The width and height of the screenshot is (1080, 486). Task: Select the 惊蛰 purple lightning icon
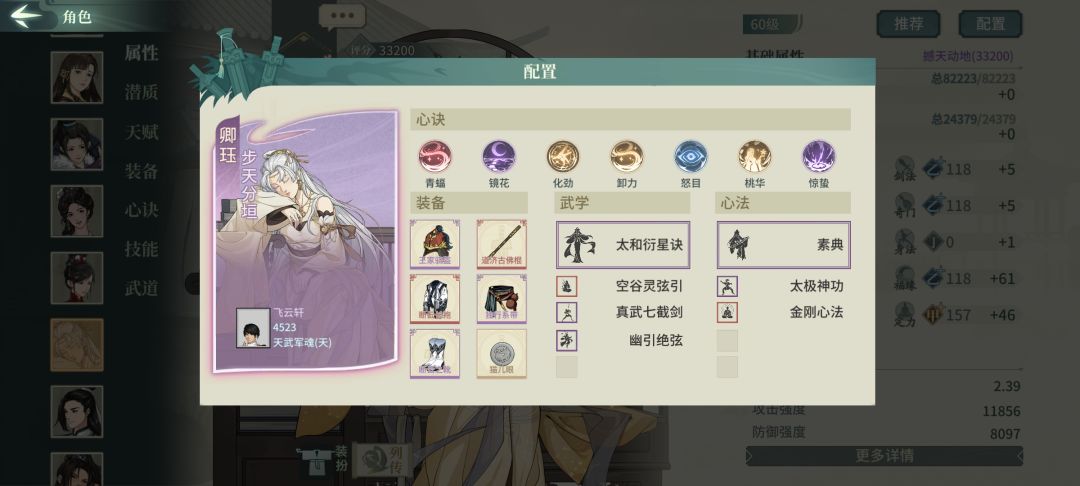819,157
